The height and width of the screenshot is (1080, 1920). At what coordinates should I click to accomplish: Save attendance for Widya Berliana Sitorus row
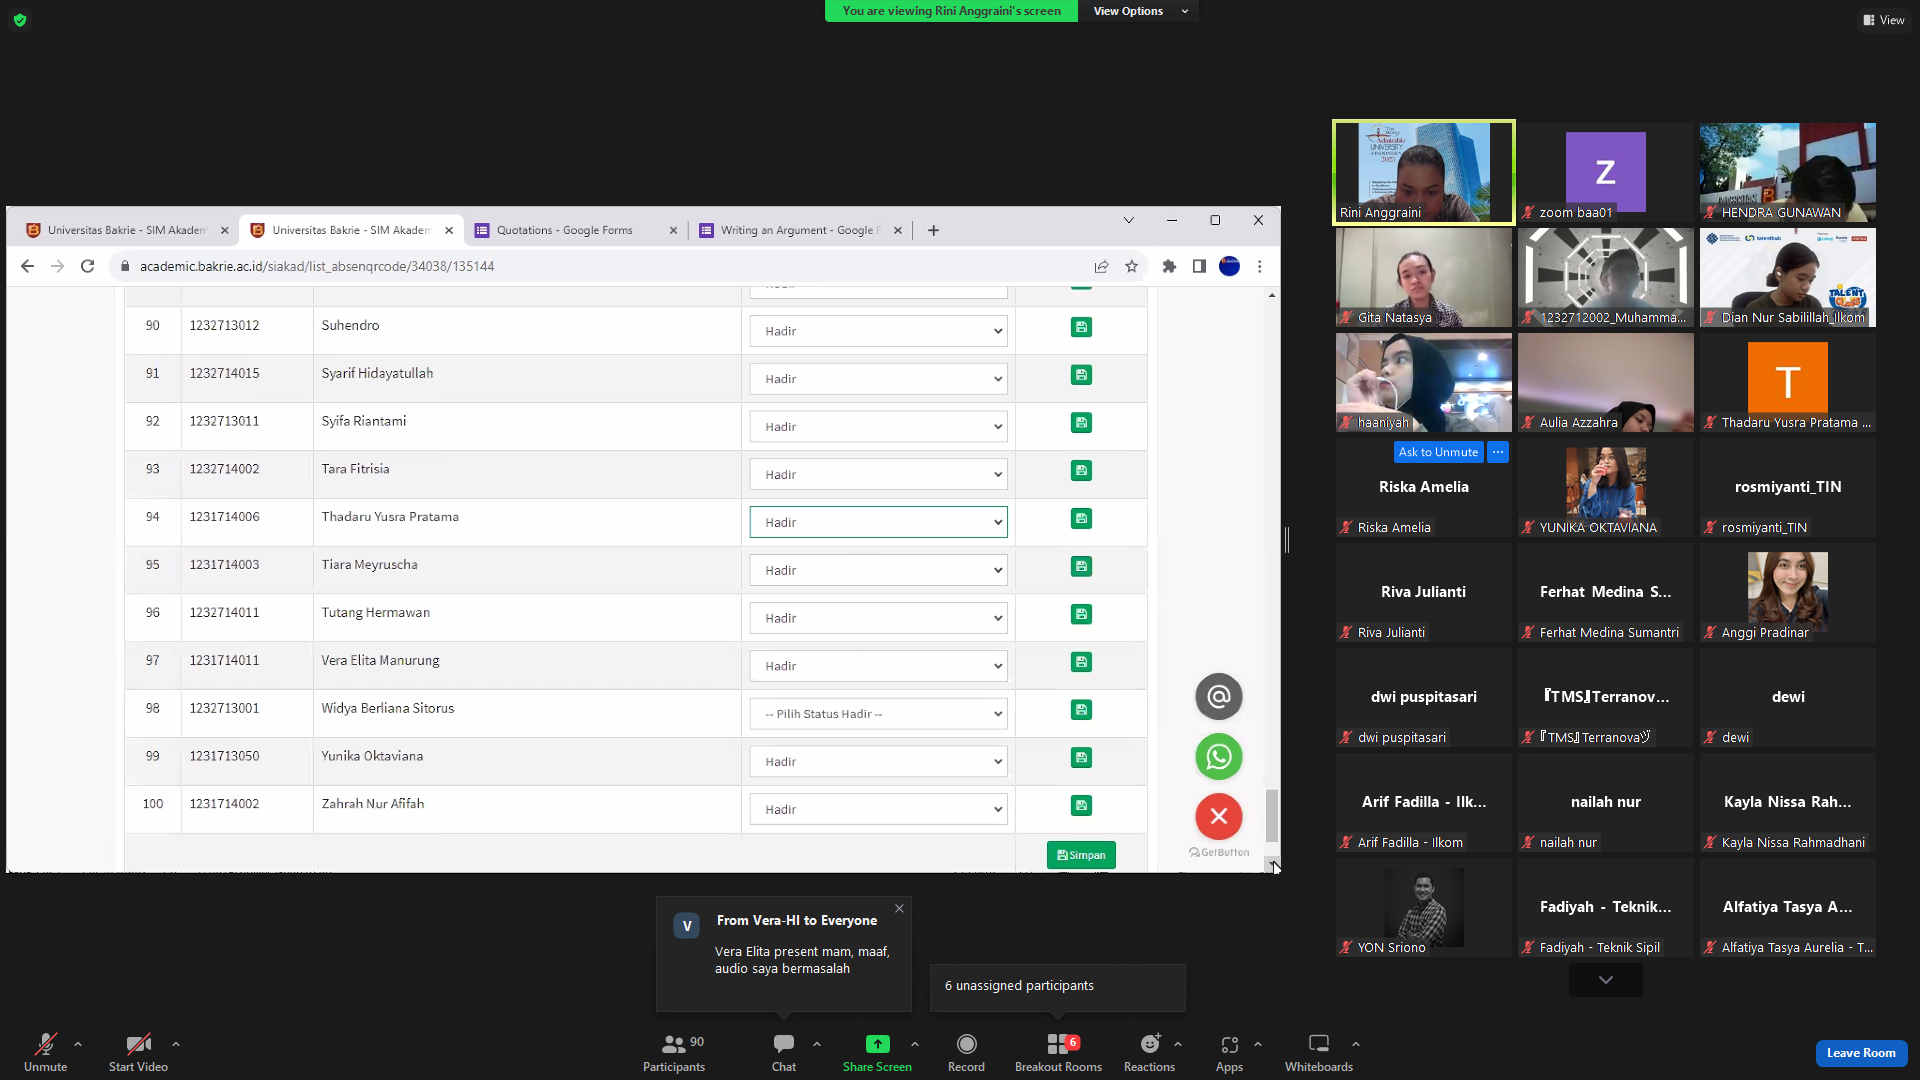pyautogui.click(x=1081, y=710)
